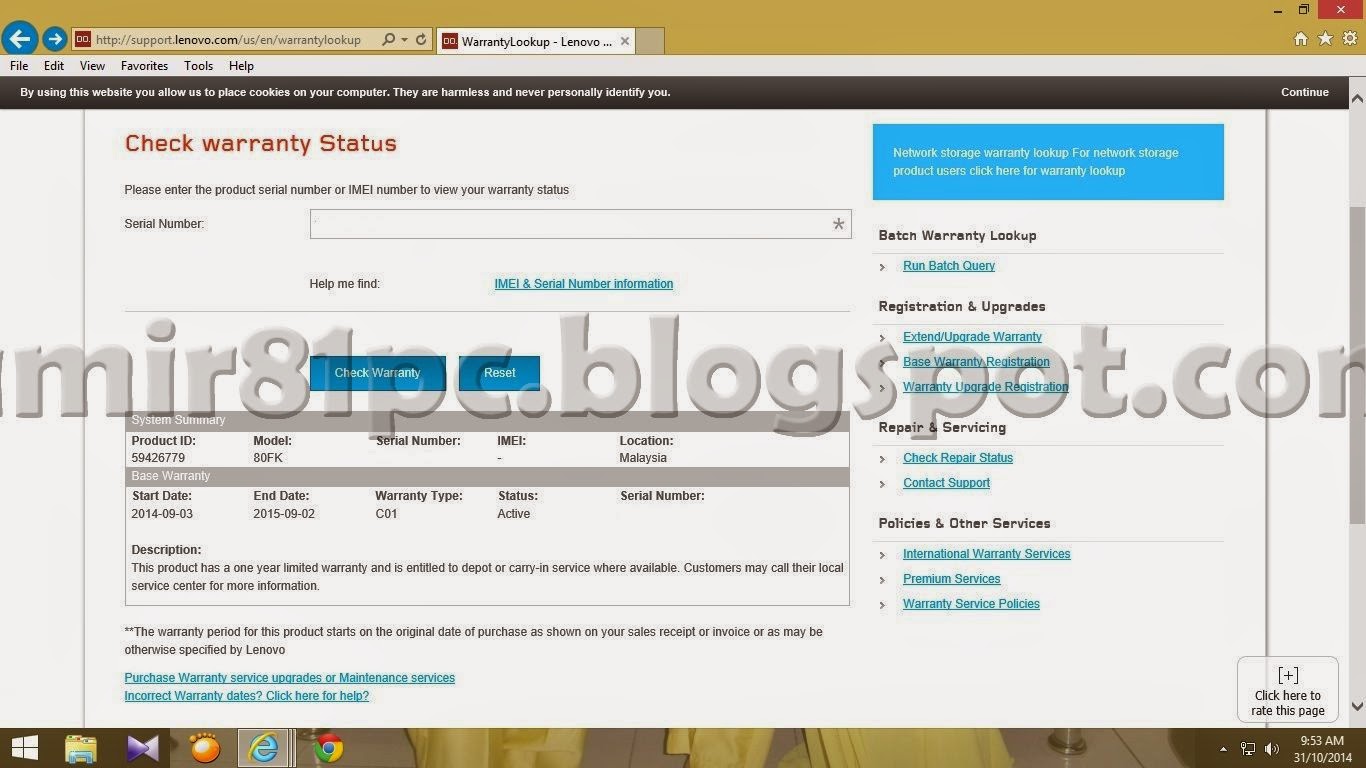Open Base Warranty Registration link
Viewport: 1366px width, 768px height.
click(976, 362)
